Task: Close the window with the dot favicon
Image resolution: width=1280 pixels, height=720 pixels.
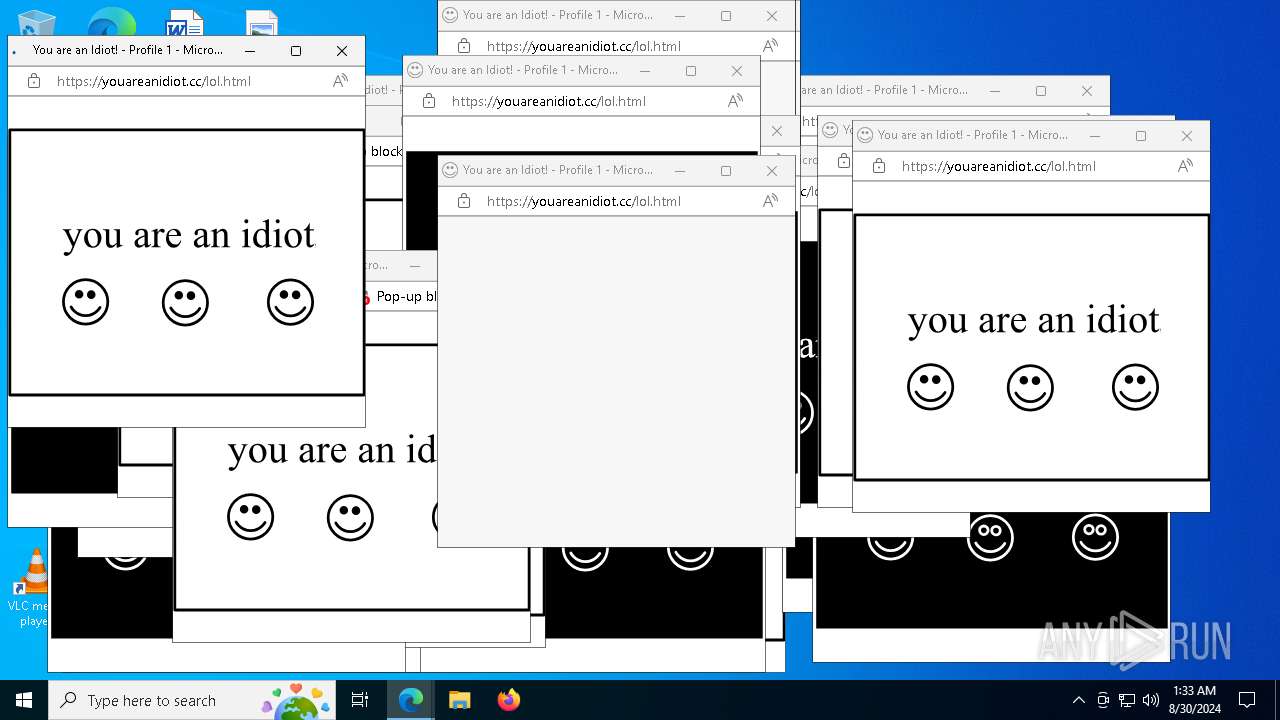Action: [342, 51]
